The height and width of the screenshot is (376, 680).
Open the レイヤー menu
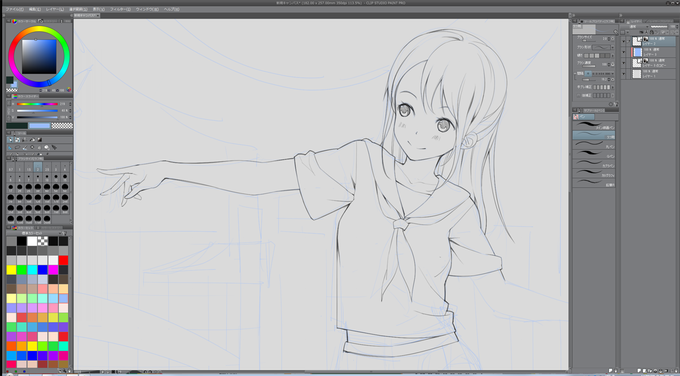click(55, 9)
